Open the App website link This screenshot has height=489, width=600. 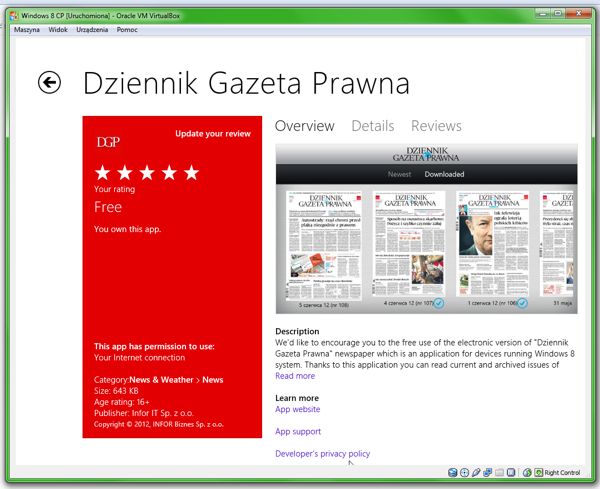(298, 409)
